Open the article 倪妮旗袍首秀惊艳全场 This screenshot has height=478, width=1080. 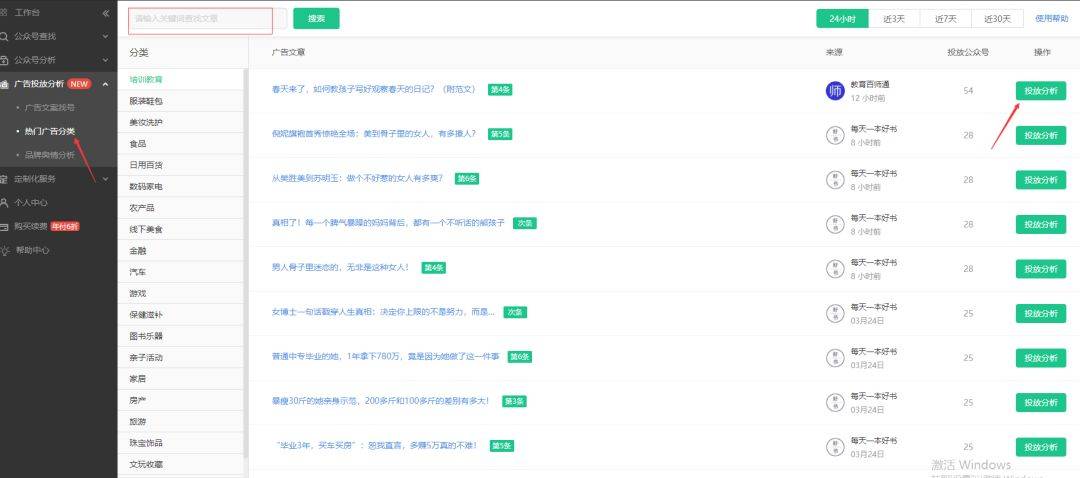point(373,134)
